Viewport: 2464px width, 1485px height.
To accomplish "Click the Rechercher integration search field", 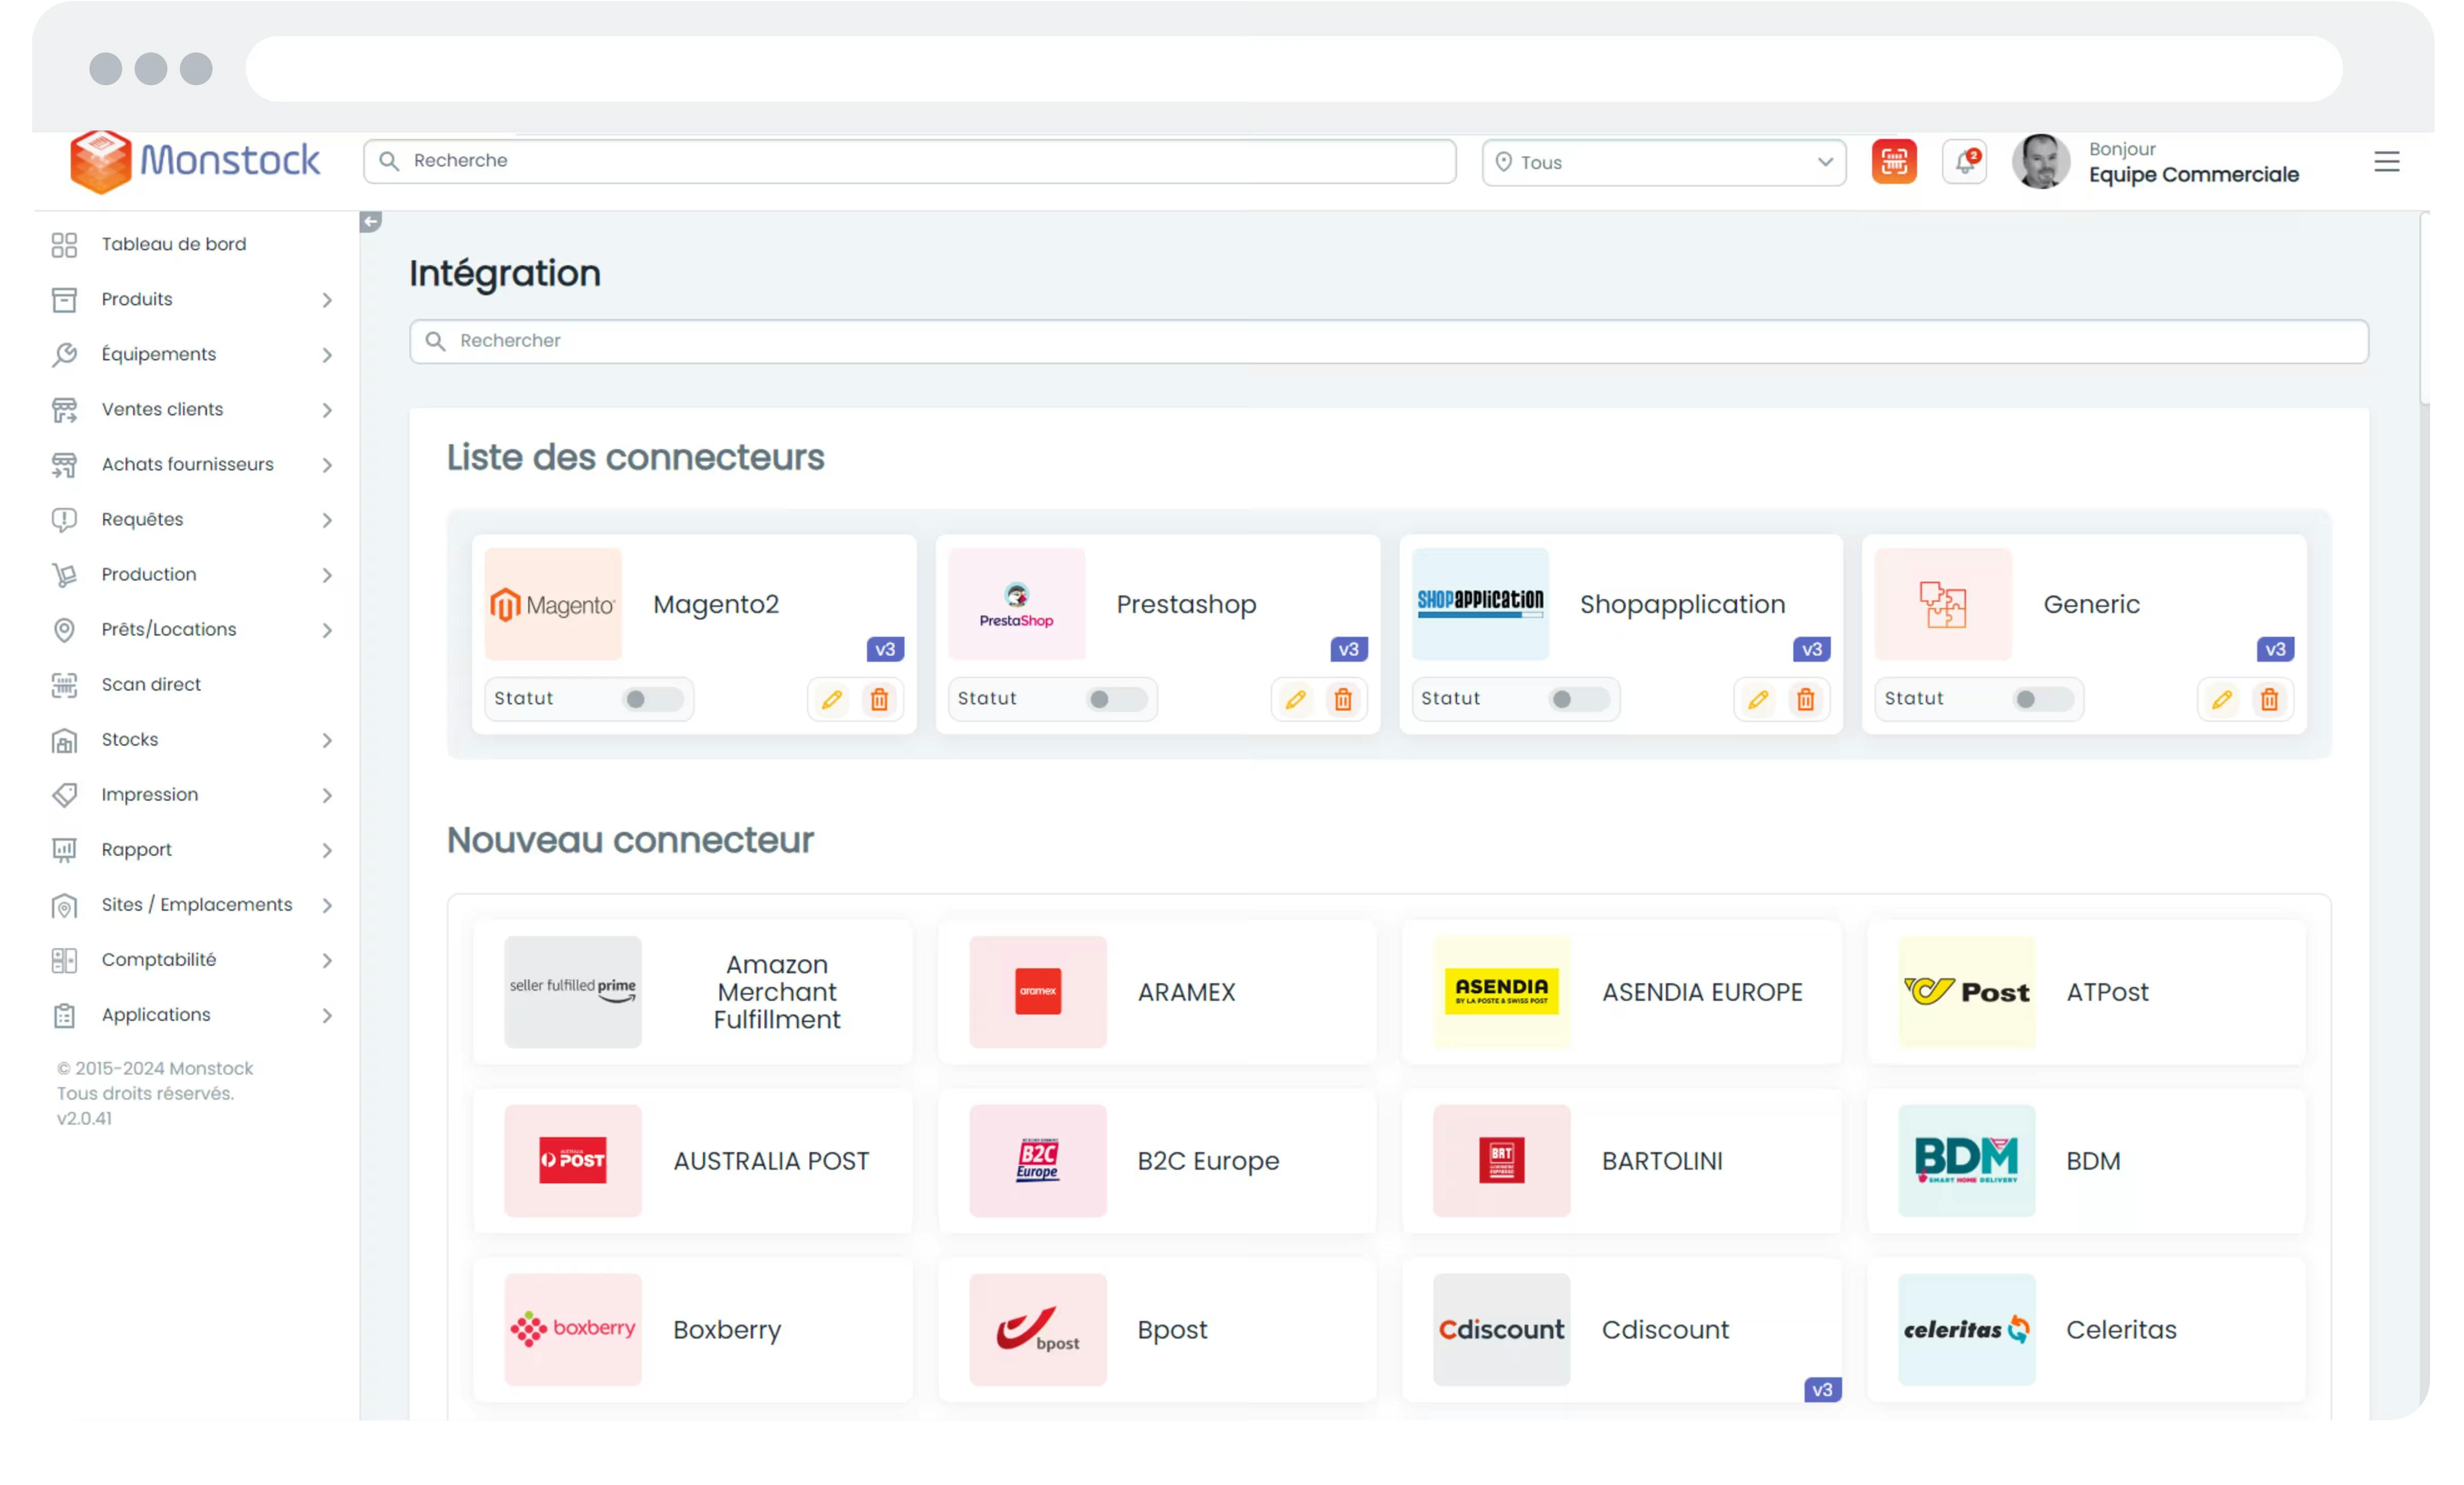I will coord(1388,341).
